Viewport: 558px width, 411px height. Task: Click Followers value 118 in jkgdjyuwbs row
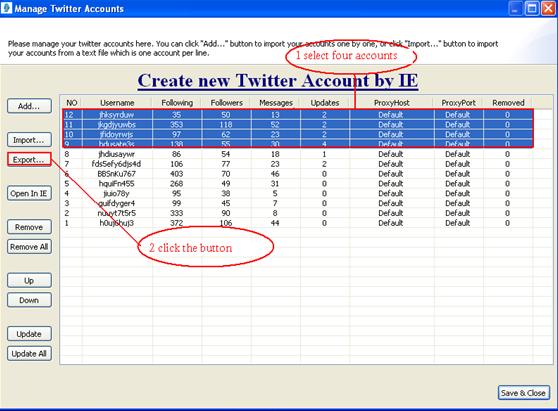click(x=226, y=125)
